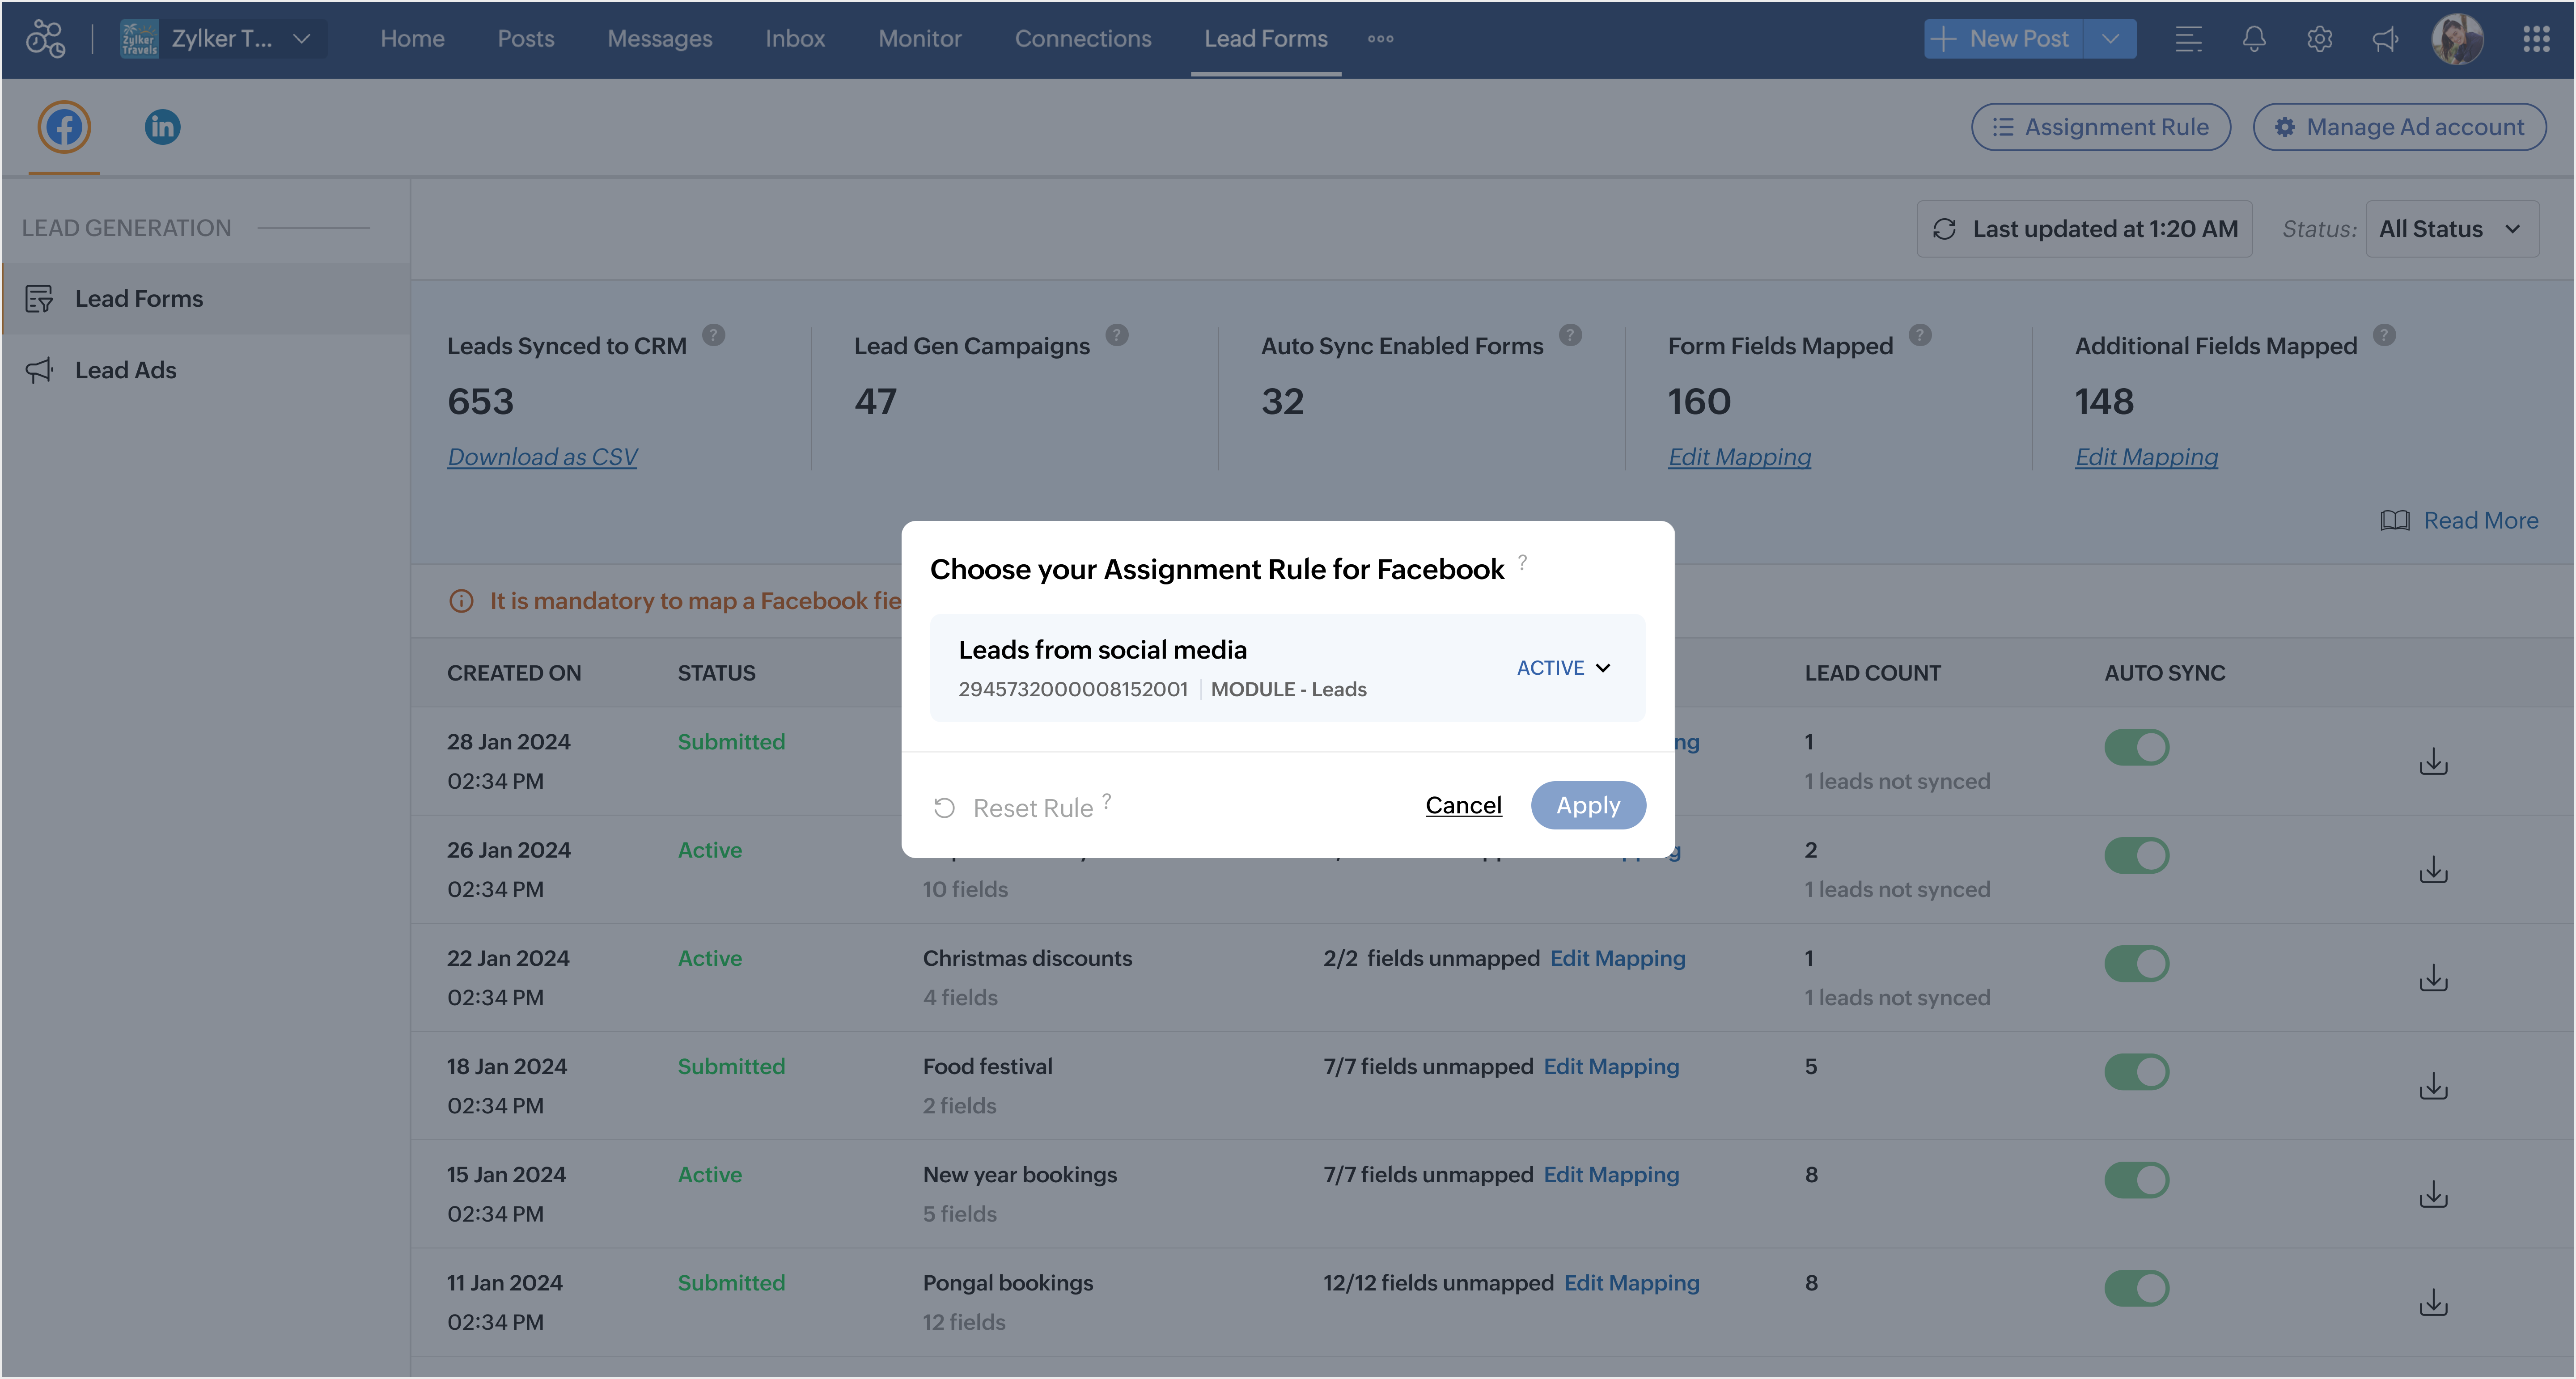This screenshot has width=2576, height=1379.
Task: Download leads for 26 Jan 2024 row
Action: tap(2433, 870)
